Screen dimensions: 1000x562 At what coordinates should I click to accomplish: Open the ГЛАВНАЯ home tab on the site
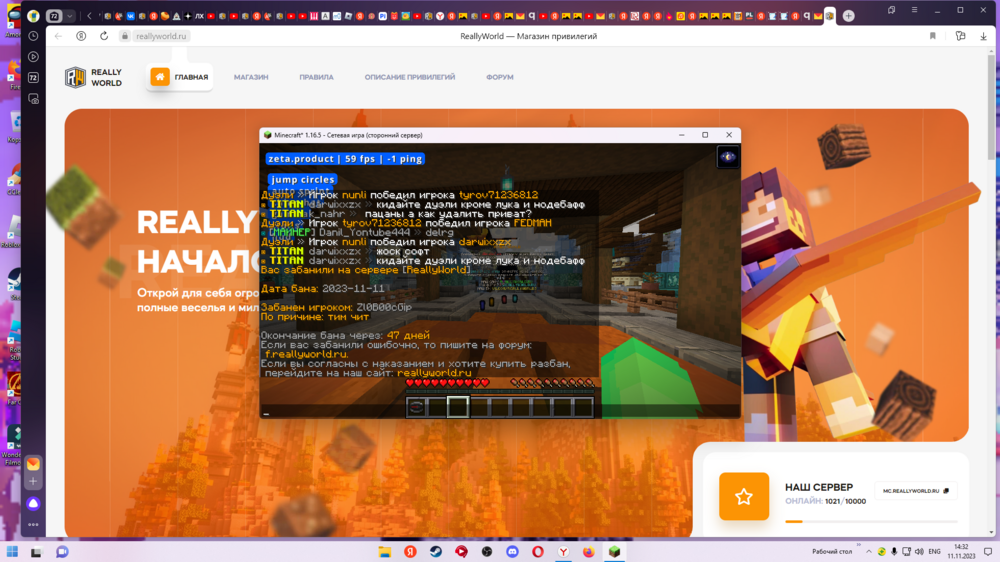179,77
